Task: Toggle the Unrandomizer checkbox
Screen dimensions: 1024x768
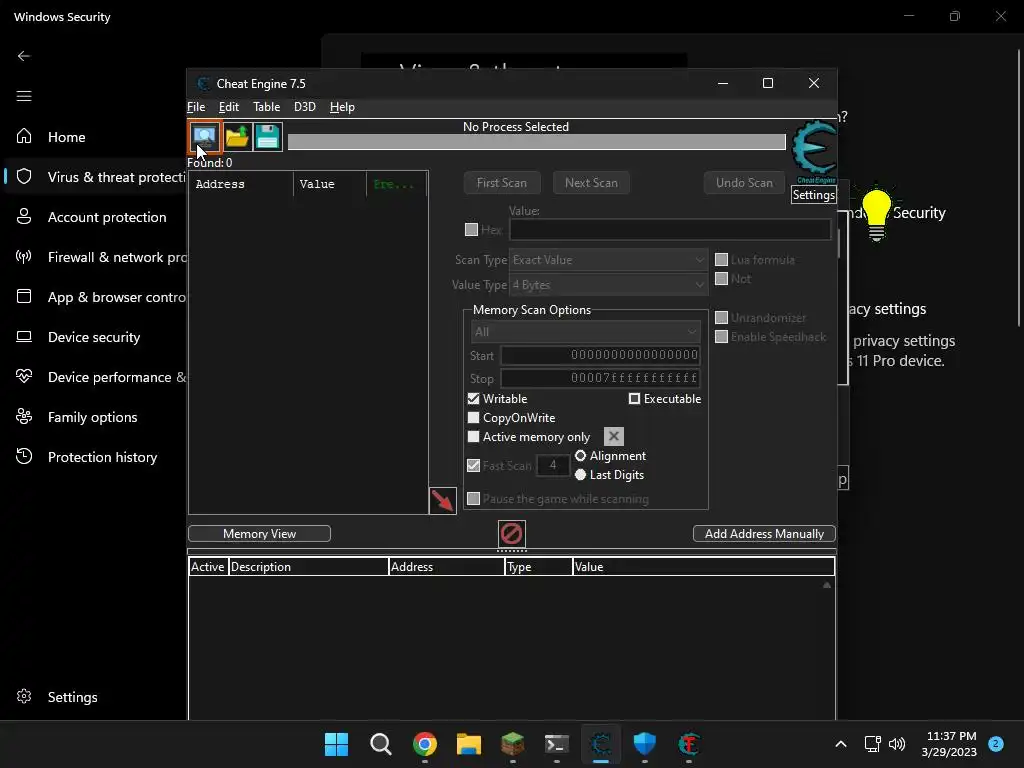Action: click(721, 317)
